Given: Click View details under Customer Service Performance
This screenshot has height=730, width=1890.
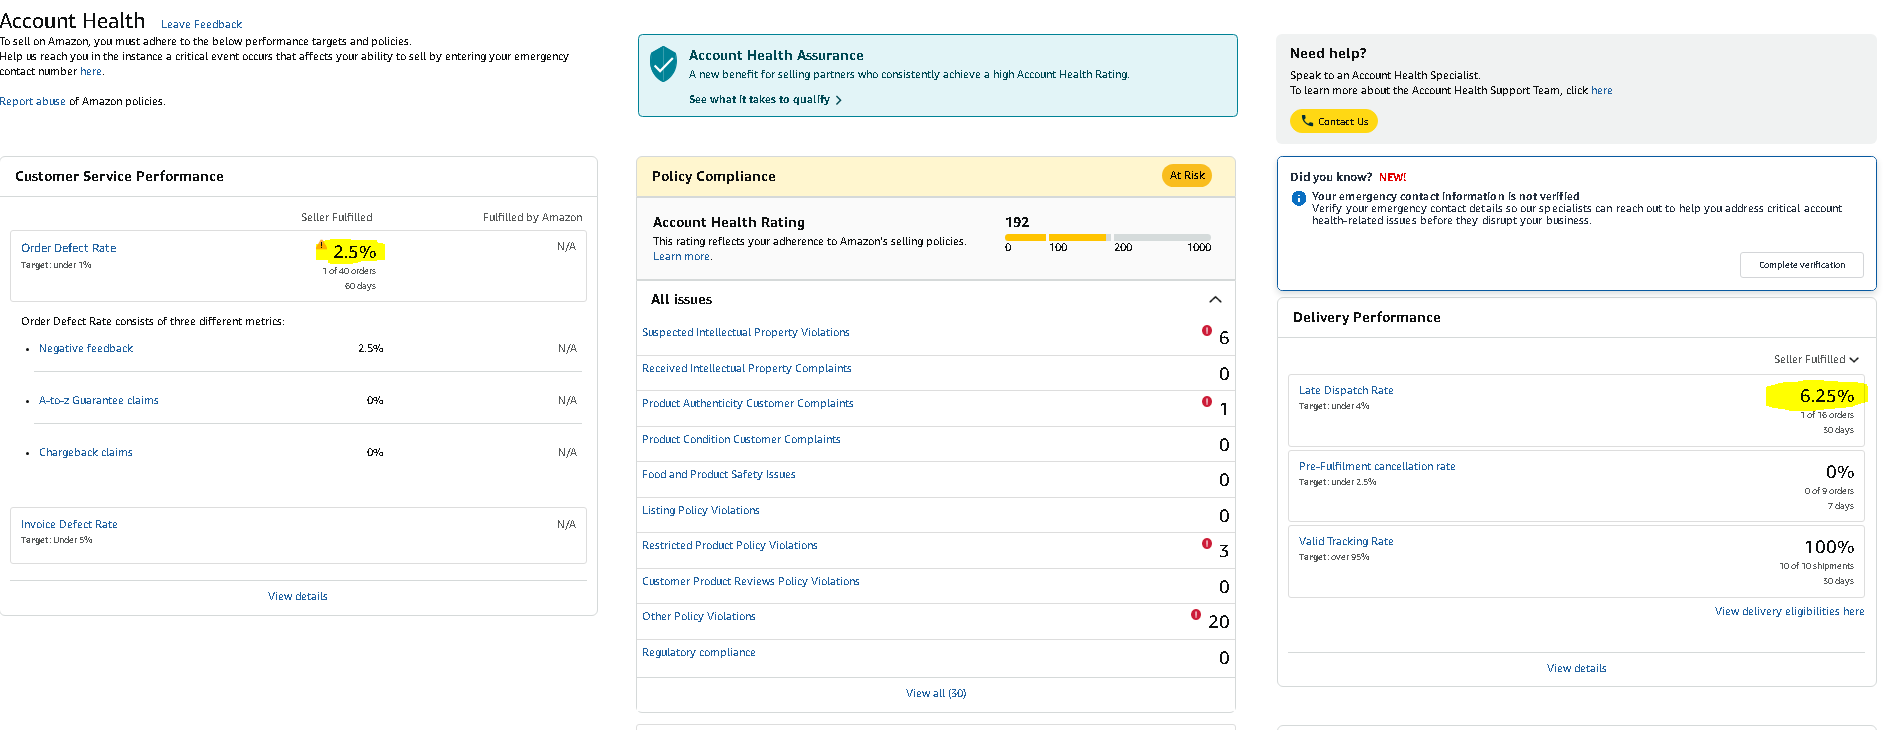Looking at the screenshot, I should click(298, 596).
